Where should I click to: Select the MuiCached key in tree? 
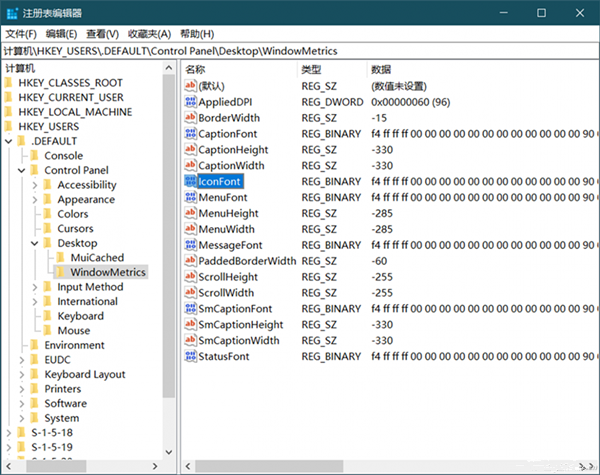(x=97, y=257)
